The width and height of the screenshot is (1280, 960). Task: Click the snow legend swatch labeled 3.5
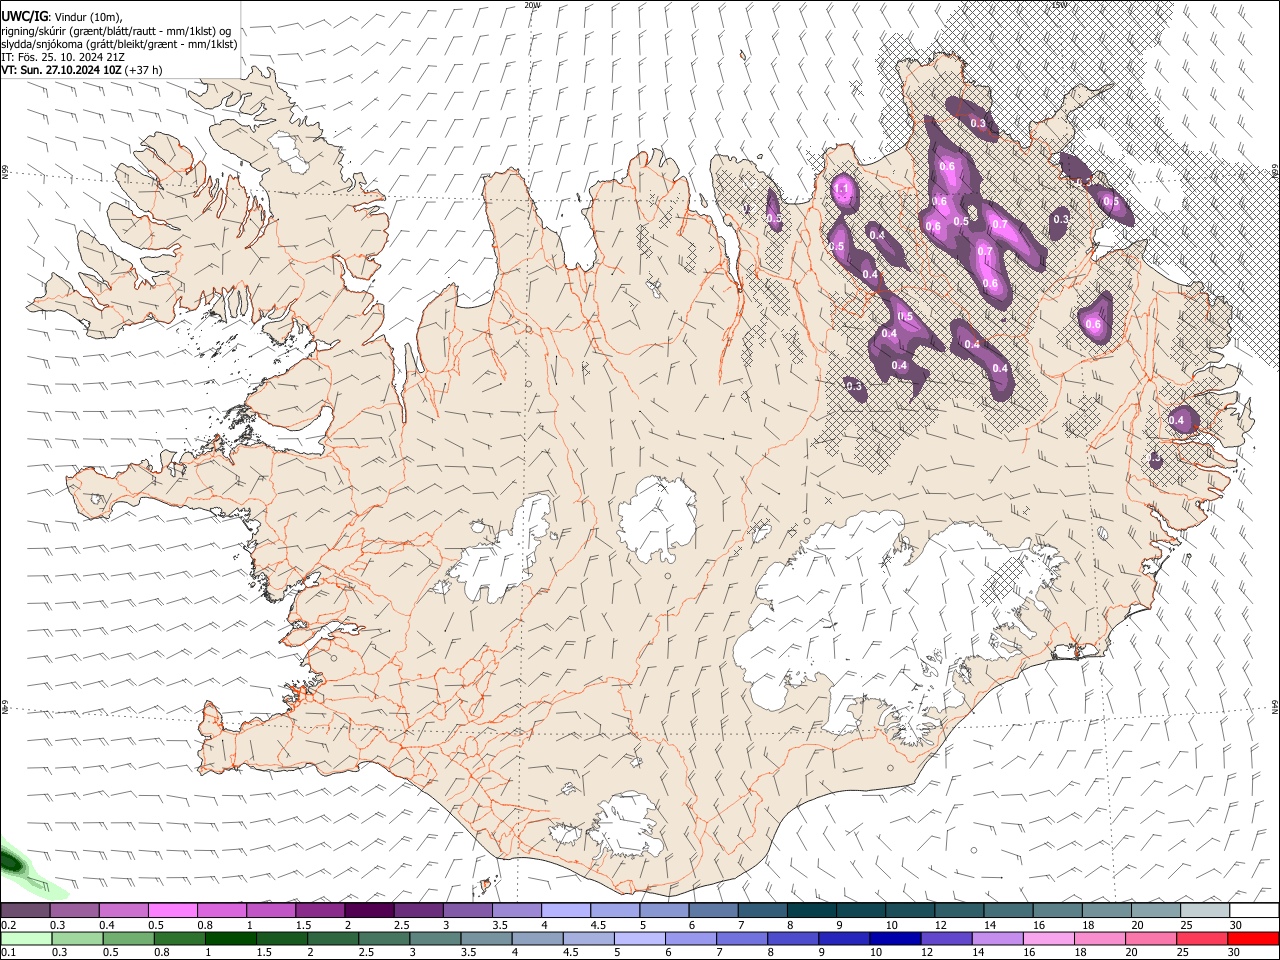coord(516,910)
